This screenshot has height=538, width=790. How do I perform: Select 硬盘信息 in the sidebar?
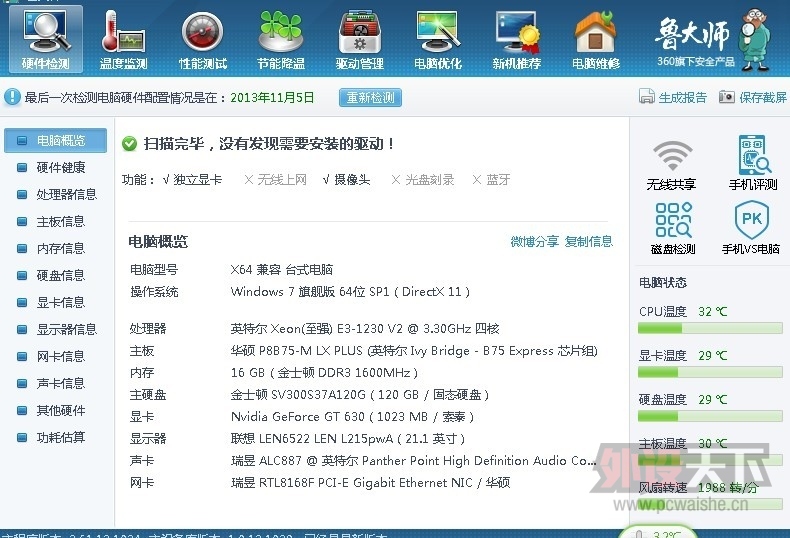coord(55,276)
